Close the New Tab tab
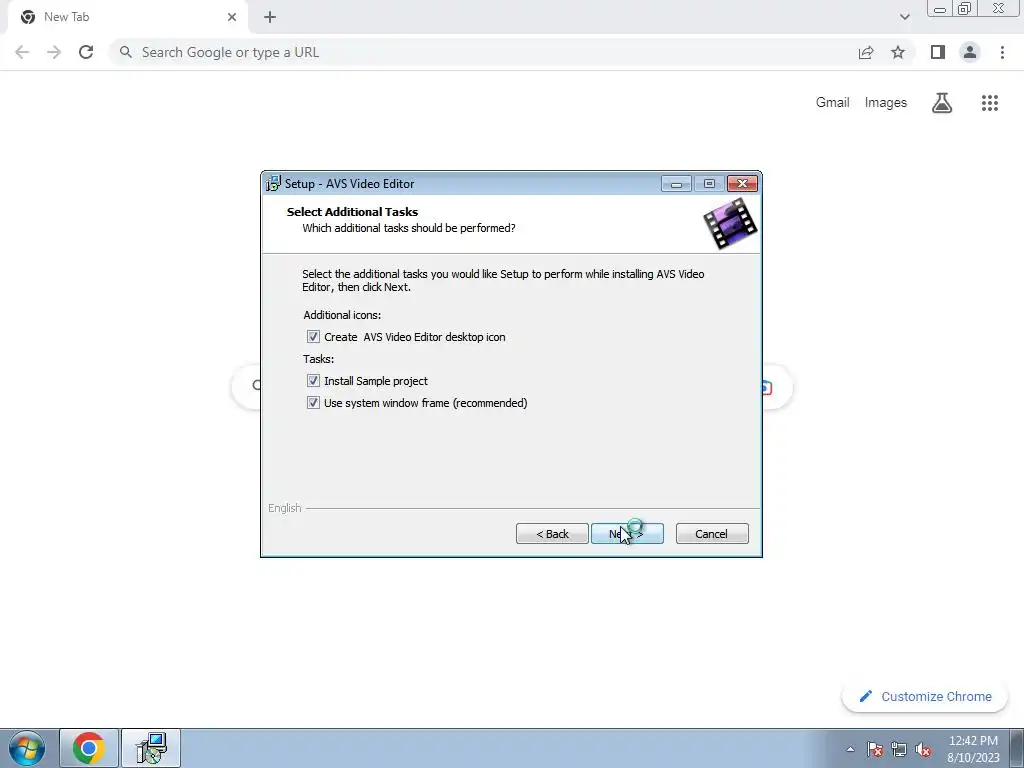Image resolution: width=1024 pixels, height=768 pixels. coord(232,17)
